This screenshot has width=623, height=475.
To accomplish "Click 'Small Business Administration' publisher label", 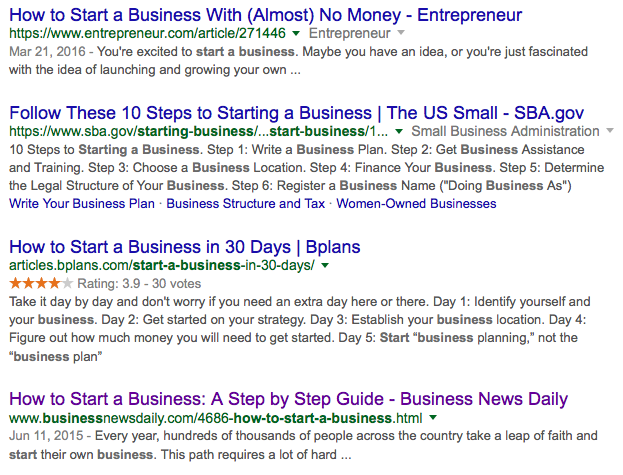I will pyautogui.click(x=505, y=132).
